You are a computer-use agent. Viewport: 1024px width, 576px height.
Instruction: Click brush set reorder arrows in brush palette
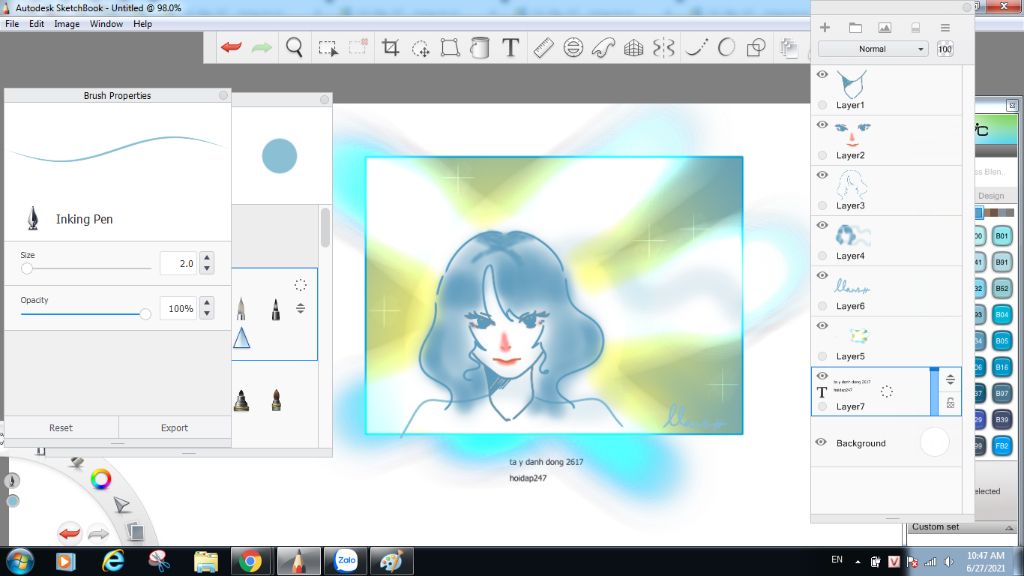(300, 308)
